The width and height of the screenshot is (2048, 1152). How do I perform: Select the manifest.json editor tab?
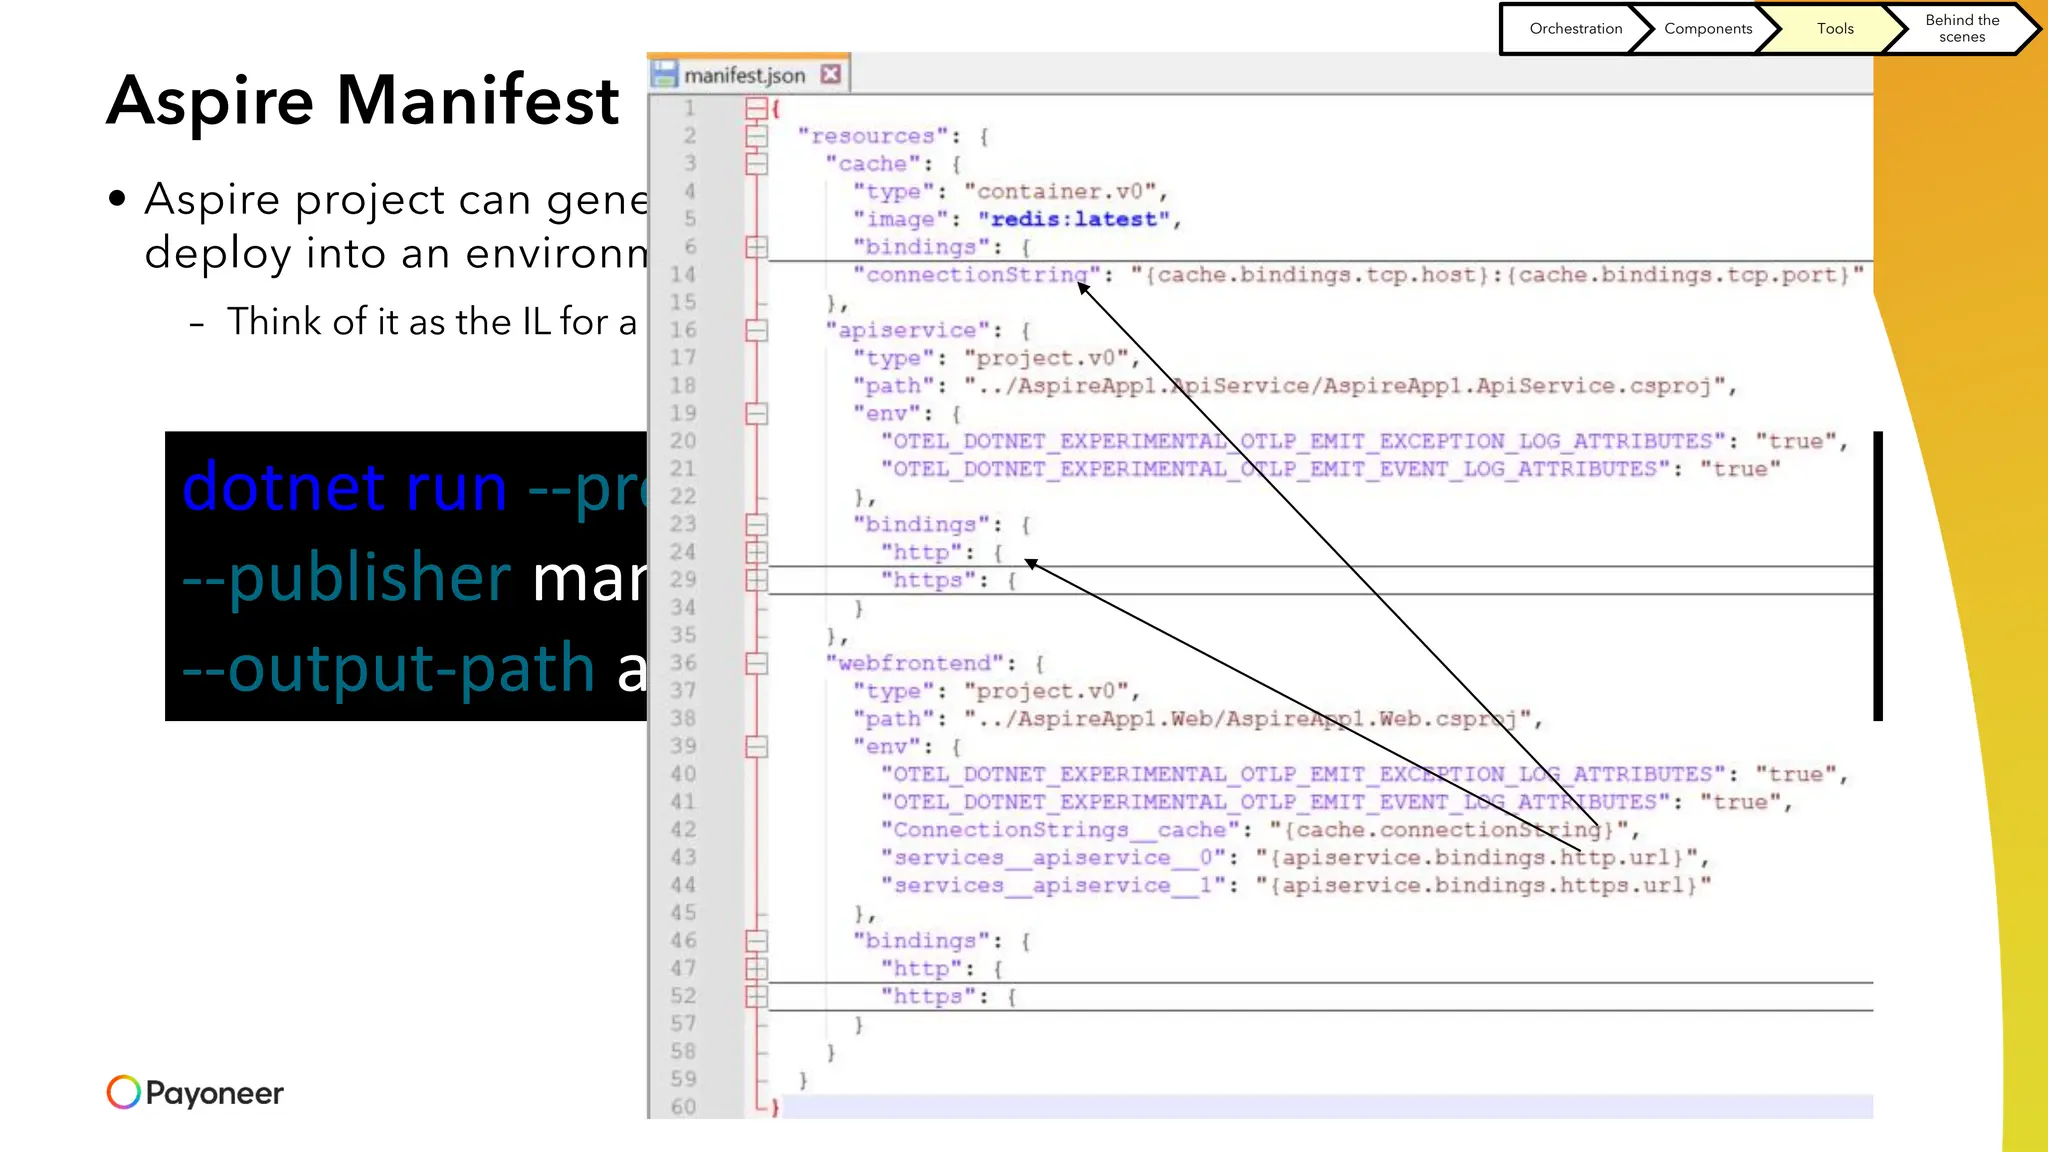[749, 74]
